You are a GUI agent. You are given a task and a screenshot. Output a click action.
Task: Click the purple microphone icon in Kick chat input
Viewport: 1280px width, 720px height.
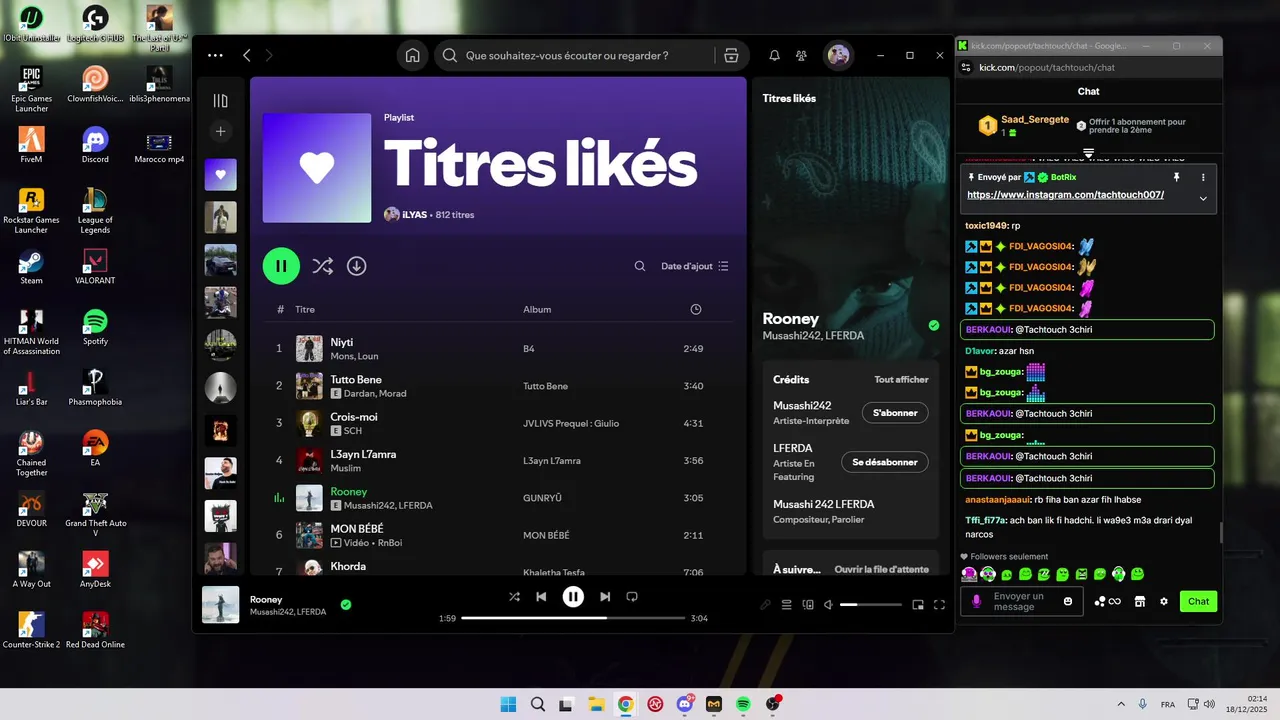(x=976, y=601)
